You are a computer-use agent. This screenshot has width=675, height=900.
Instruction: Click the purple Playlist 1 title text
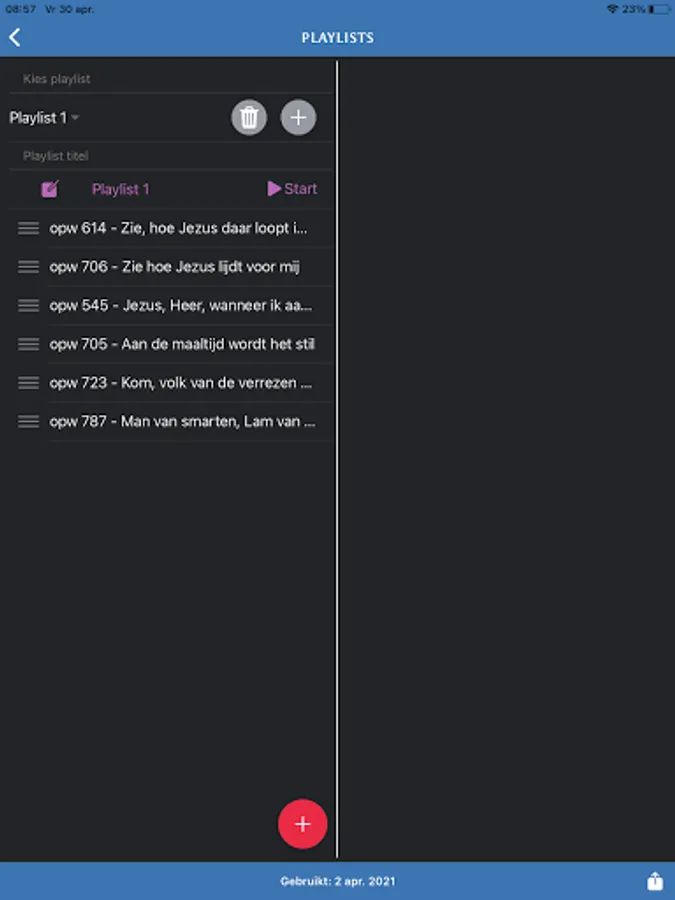click(121, 189)
